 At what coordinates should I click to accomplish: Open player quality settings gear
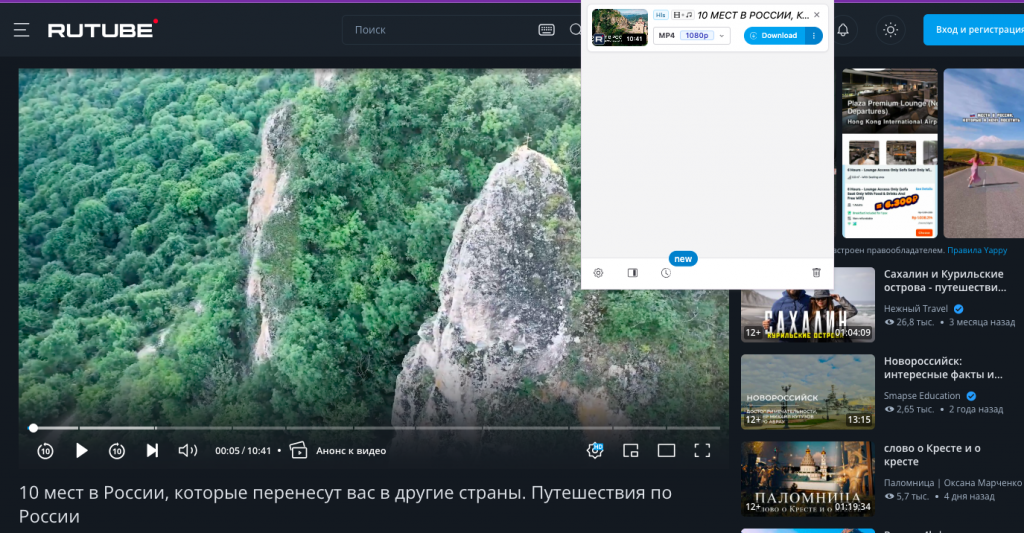(x=595, y=451)
